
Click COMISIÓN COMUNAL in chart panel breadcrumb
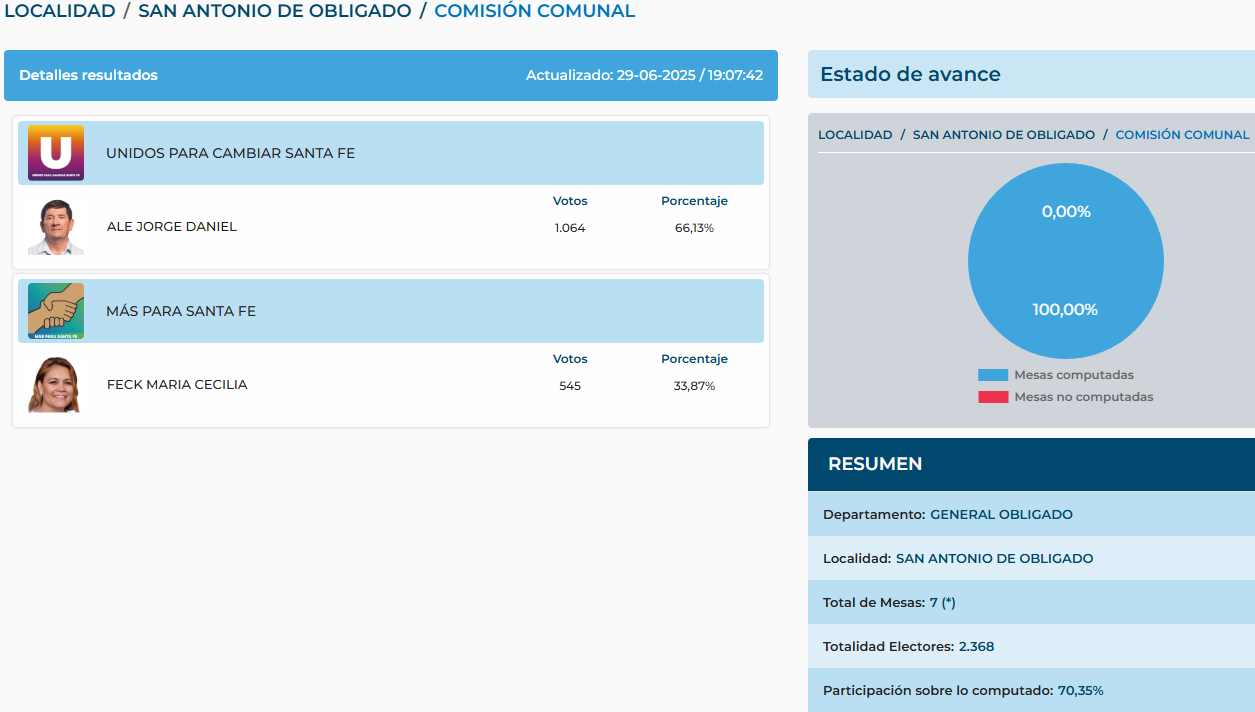click(1182, 135)
